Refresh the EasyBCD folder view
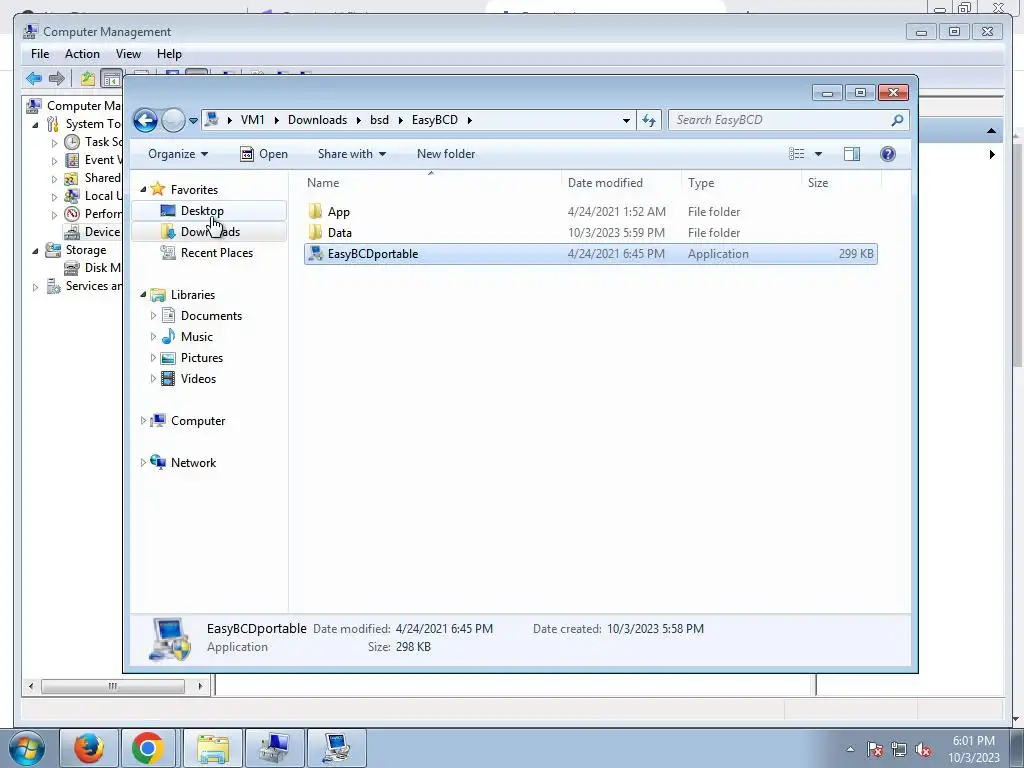The width and height of the screenshot is (1024, 768). [x=648, y=120]
